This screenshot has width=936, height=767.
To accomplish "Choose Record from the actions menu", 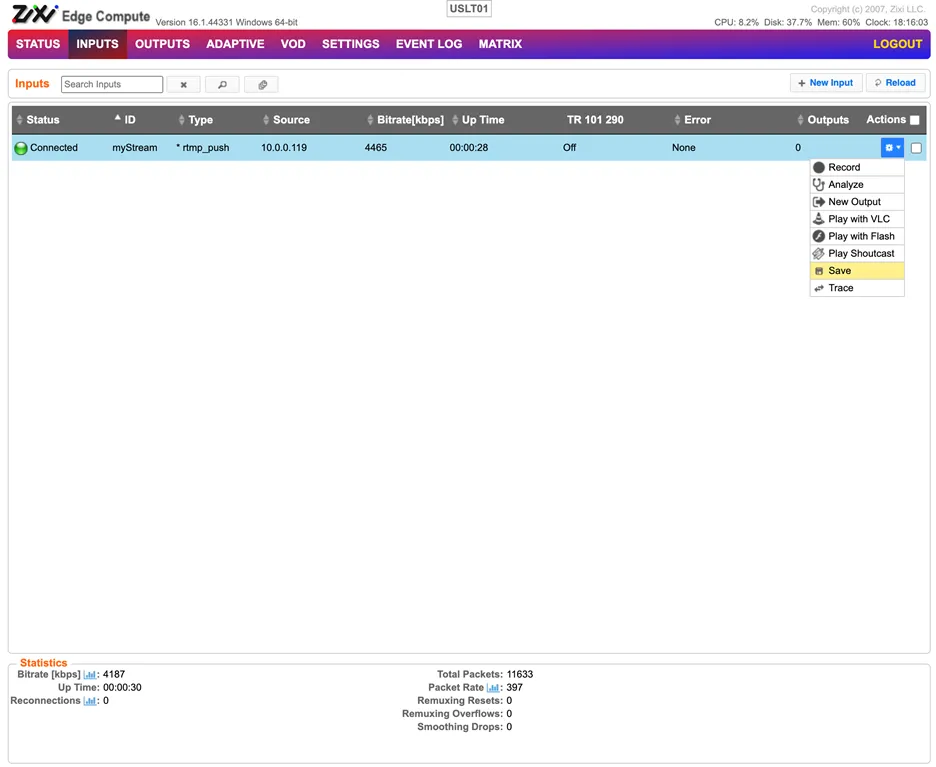I will pos(857,168).
